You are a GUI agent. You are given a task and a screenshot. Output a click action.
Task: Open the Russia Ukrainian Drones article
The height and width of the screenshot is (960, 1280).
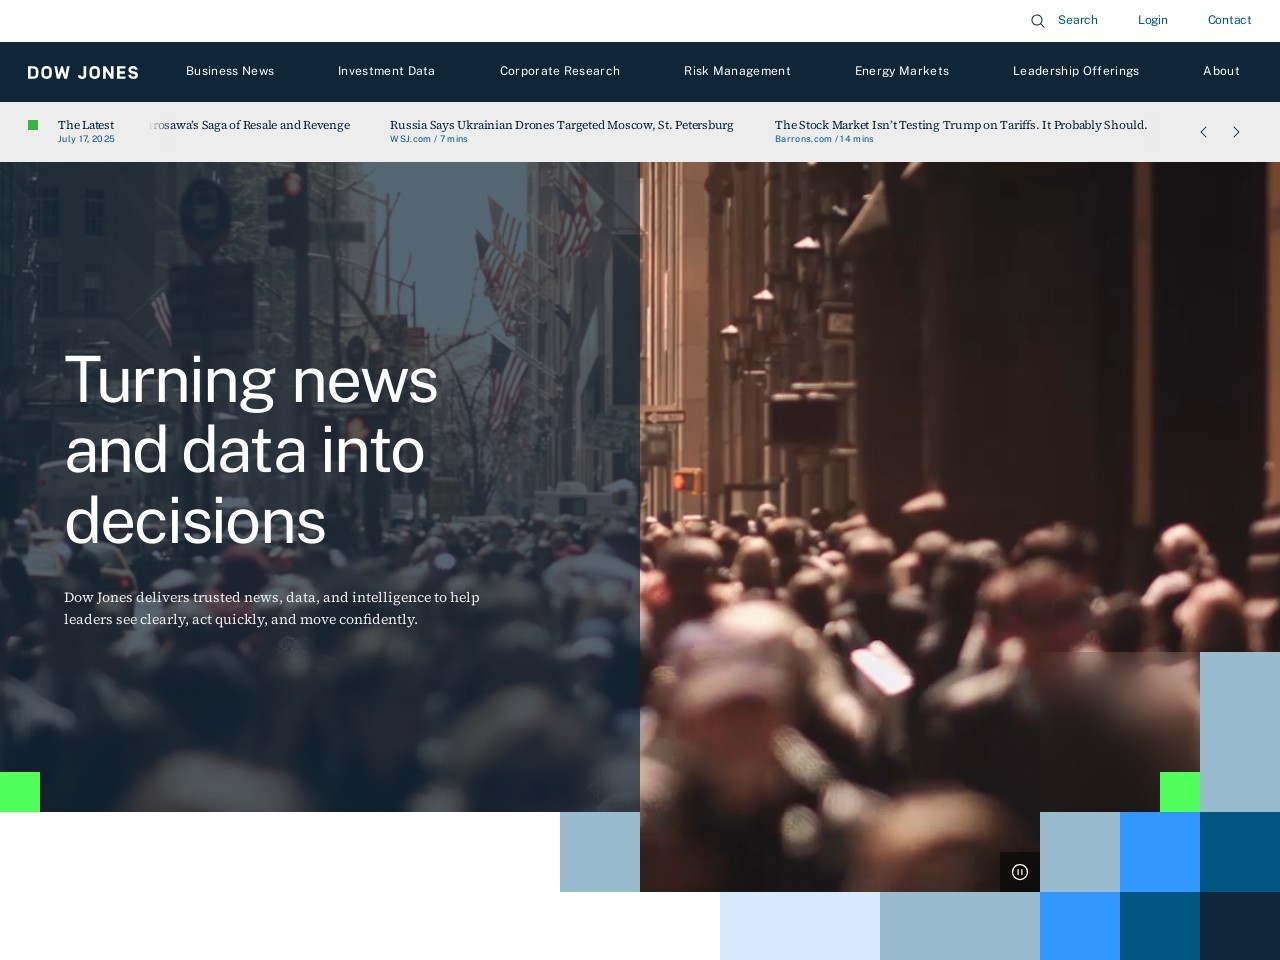tap(561, 125)
